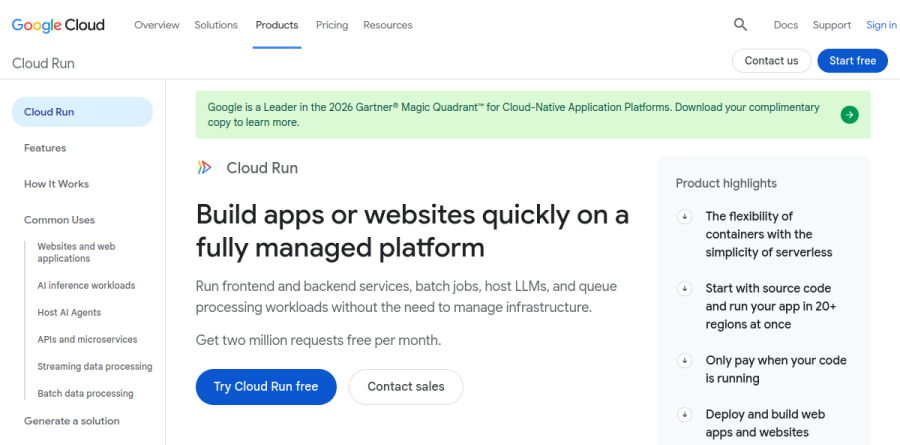This screenshot has height=445, width=900.
Task: Select Common Uses in sidebar
Action: click(x=59, y=220)
